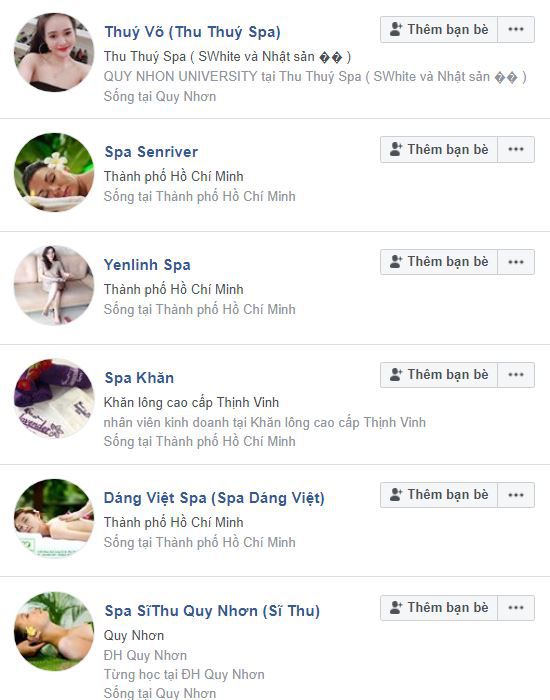
Task: View Spa Khăn towel profile picture
Action: (54, 398)
